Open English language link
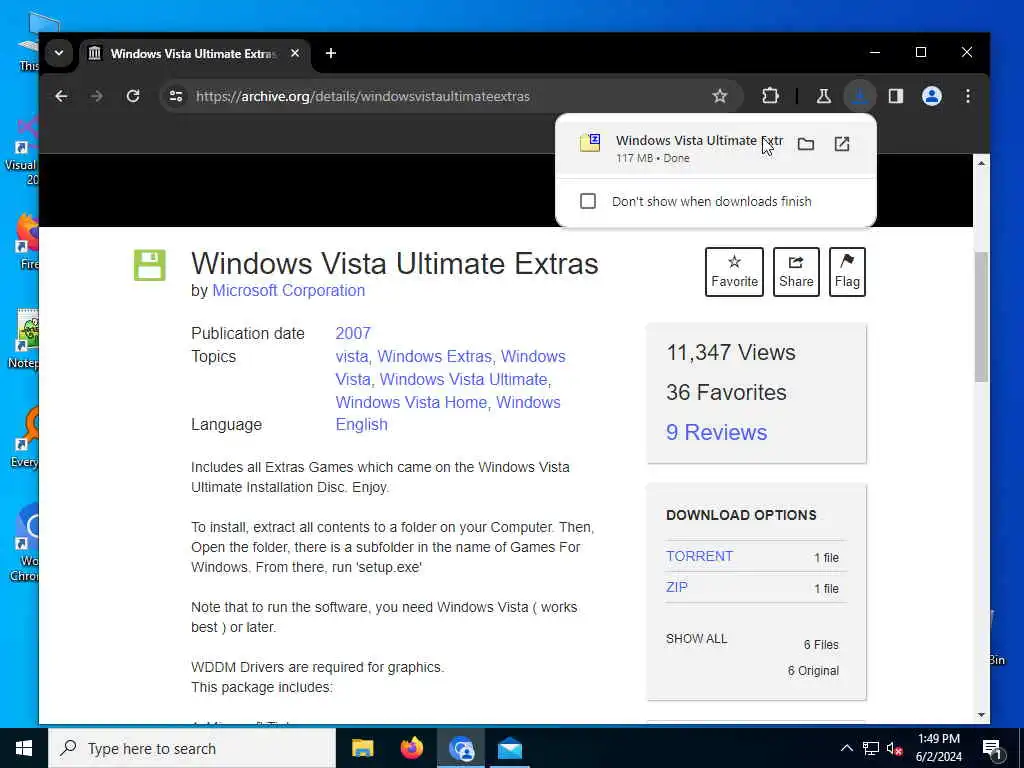1024x768 pixels. [x=362, y=424]
